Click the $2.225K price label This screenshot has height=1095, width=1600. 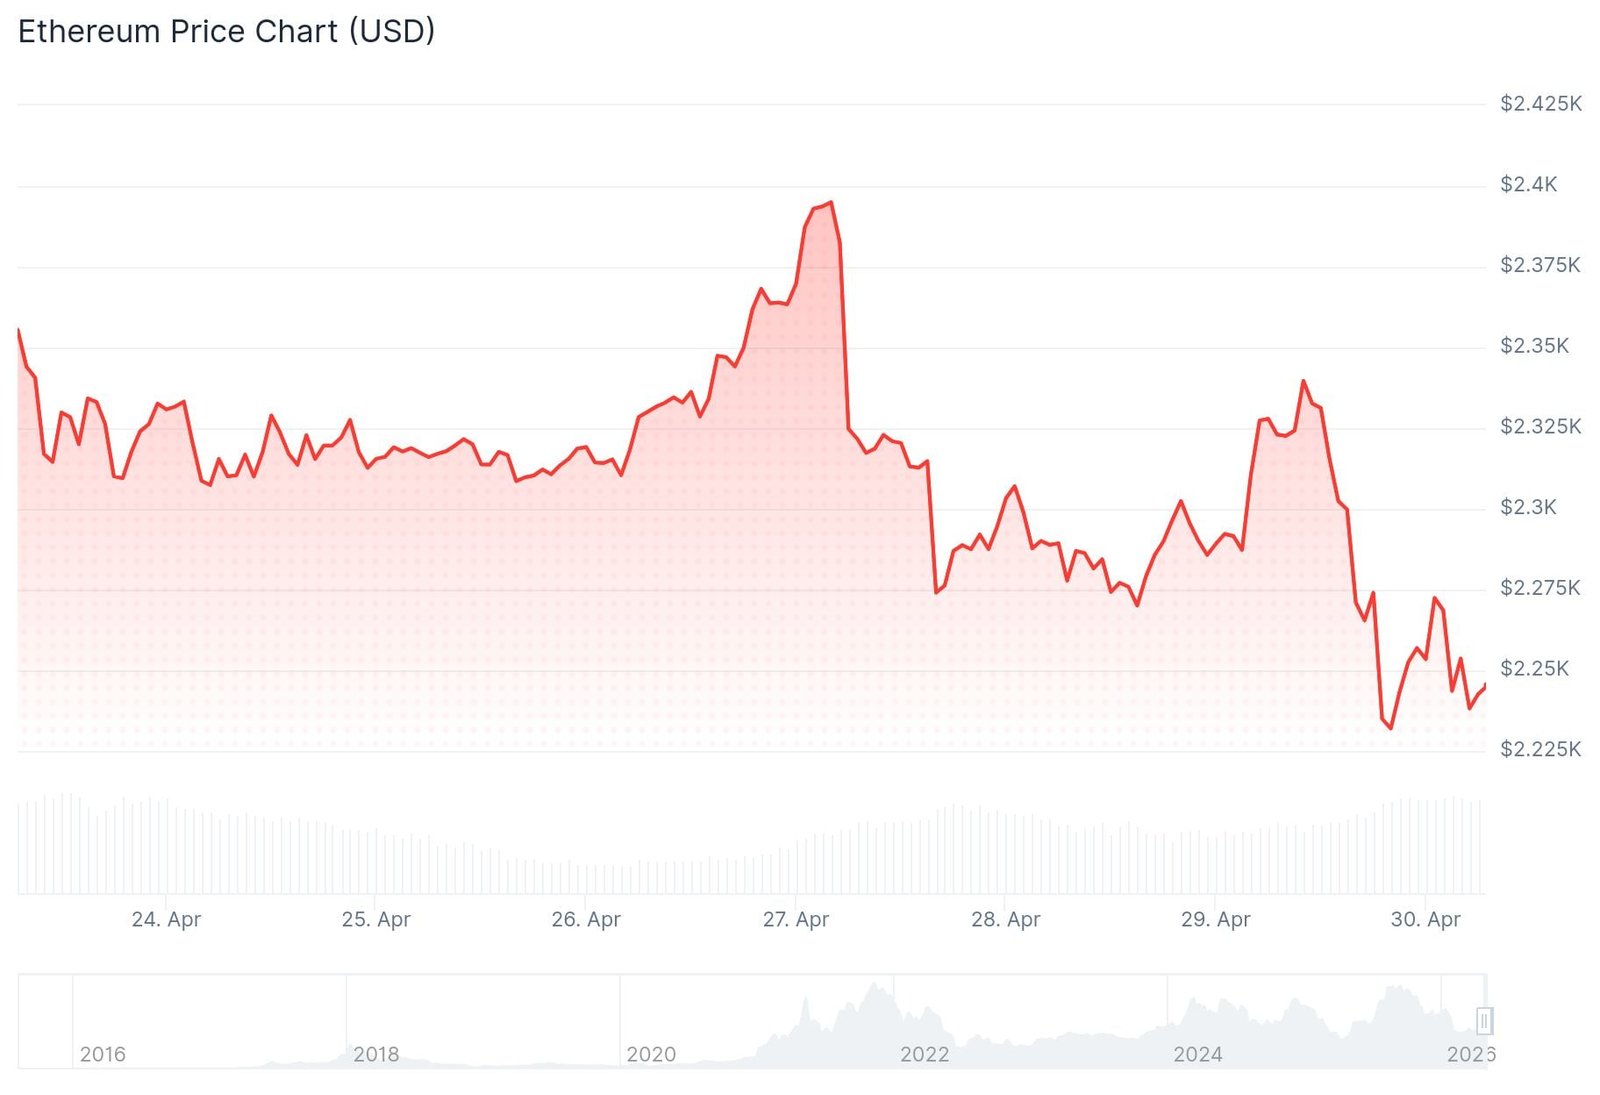[x=1540, y=750]
